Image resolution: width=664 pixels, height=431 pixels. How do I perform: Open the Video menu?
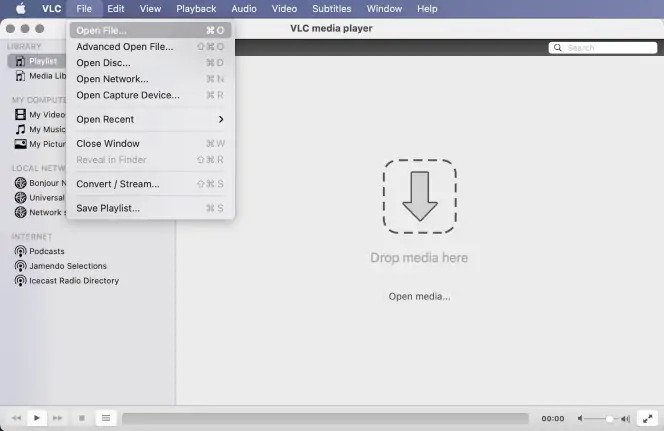click(284, 8)
